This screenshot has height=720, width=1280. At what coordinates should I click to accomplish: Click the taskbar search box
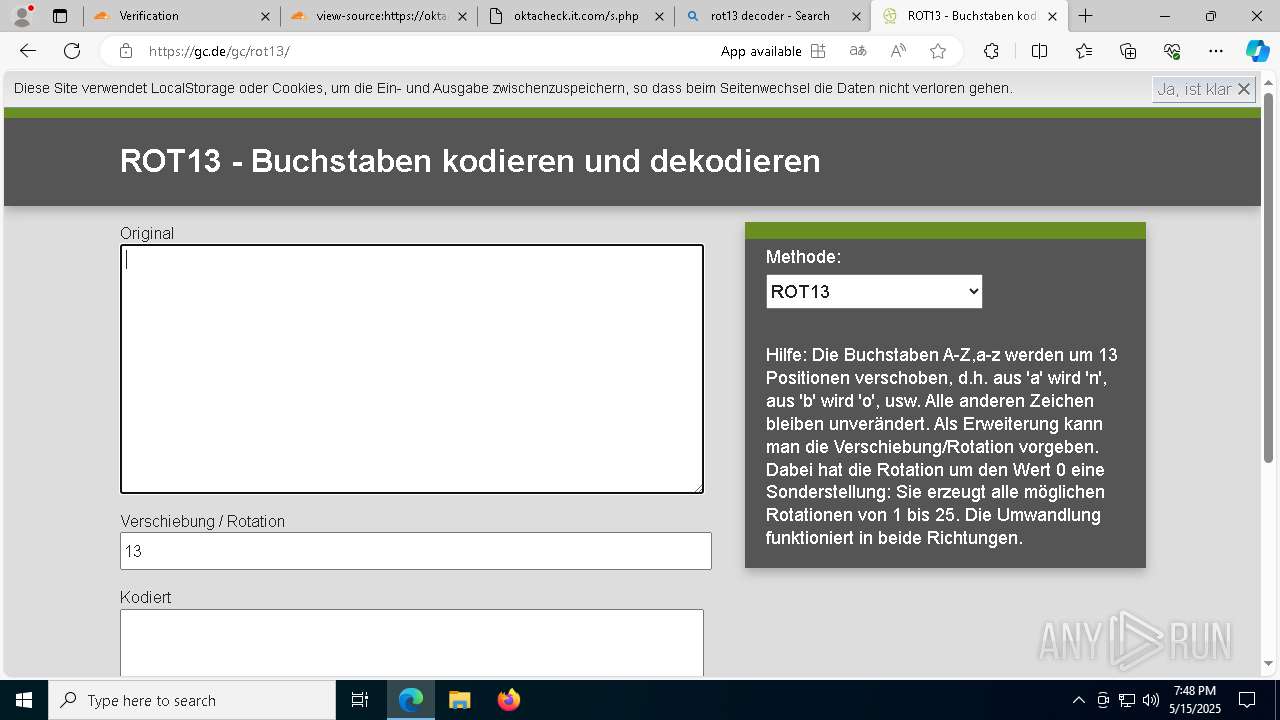click(x=192, y=700)
